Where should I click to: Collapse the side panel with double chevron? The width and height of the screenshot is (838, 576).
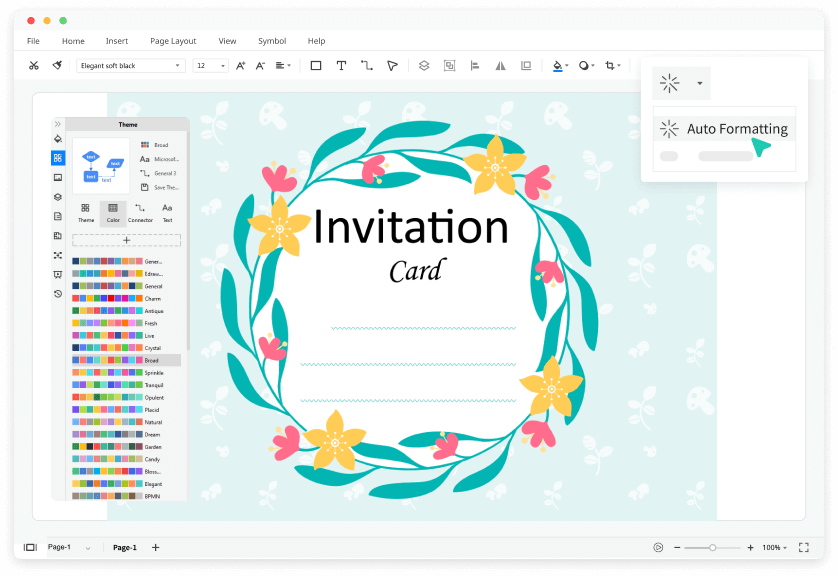point(58,124)
